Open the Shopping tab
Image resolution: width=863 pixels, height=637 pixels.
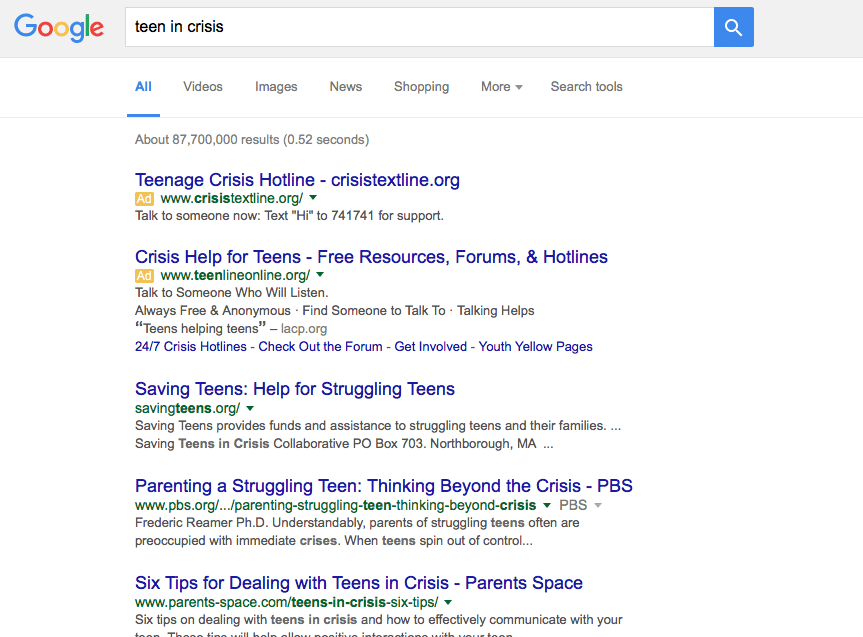point(422,87)
